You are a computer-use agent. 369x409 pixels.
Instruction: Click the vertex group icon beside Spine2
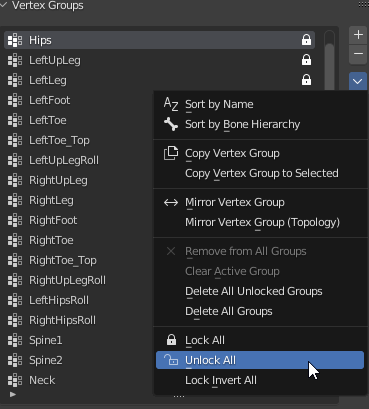point(15,360)
